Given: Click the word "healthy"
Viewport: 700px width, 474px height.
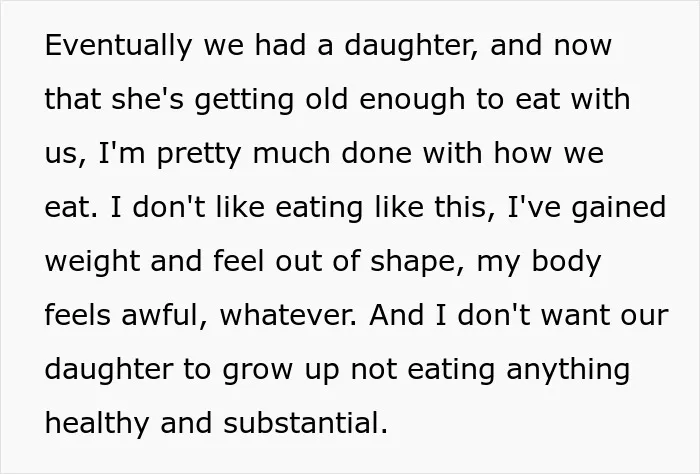Looking at the screenshot, I should point(97,424).
